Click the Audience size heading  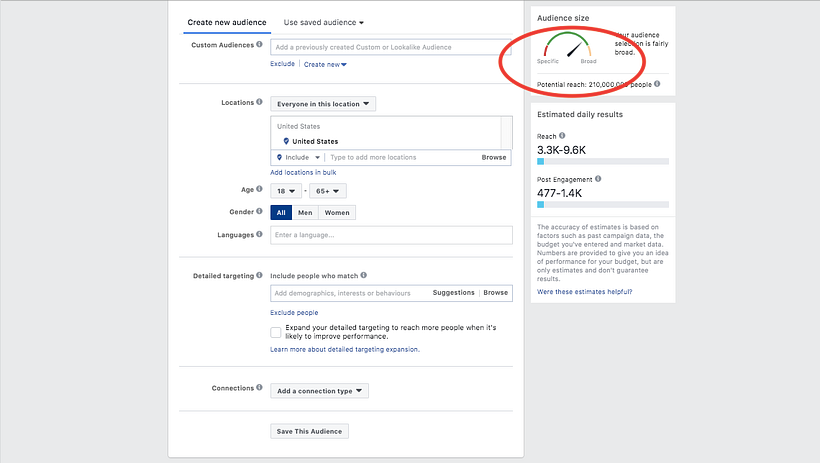563,18
